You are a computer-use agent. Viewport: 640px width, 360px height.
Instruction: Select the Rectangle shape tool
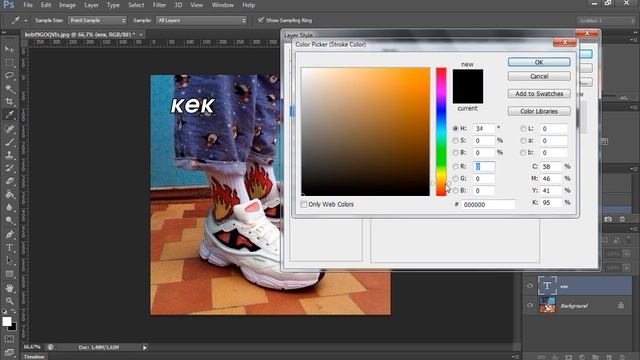9,274
